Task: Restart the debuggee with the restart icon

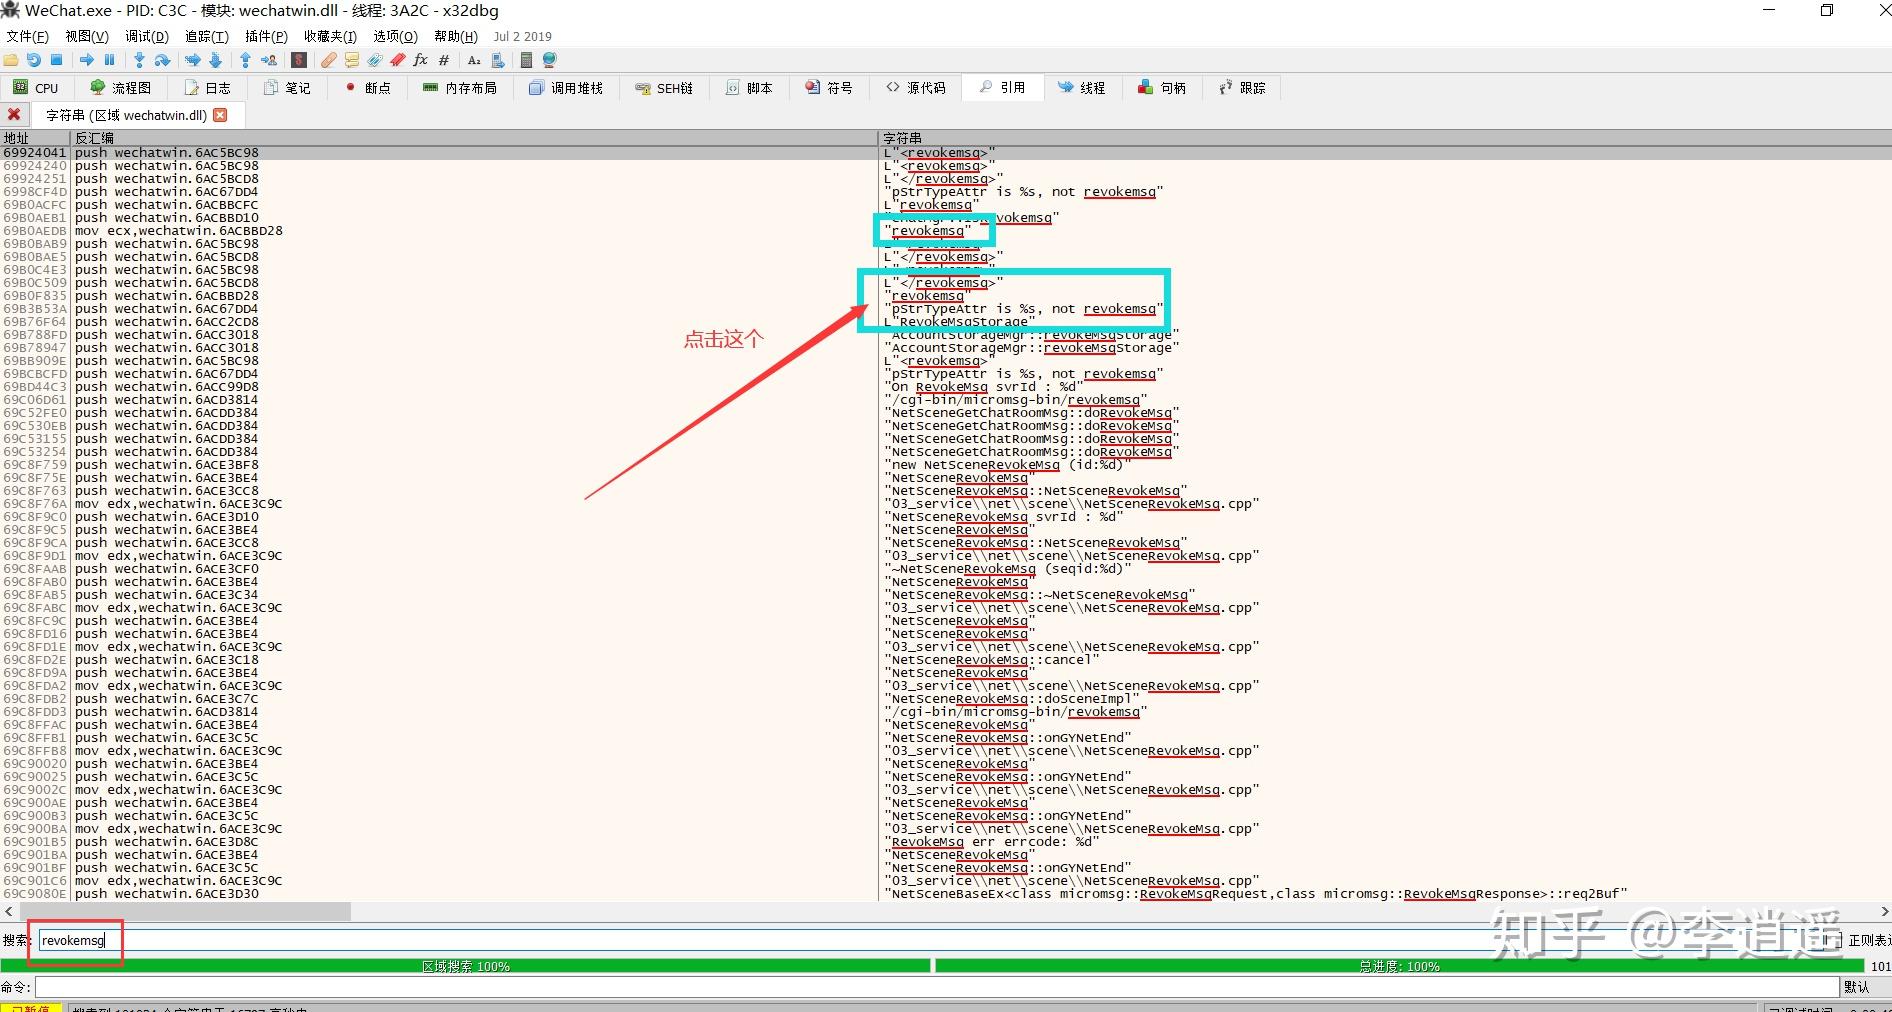Action: coord(34,60)
